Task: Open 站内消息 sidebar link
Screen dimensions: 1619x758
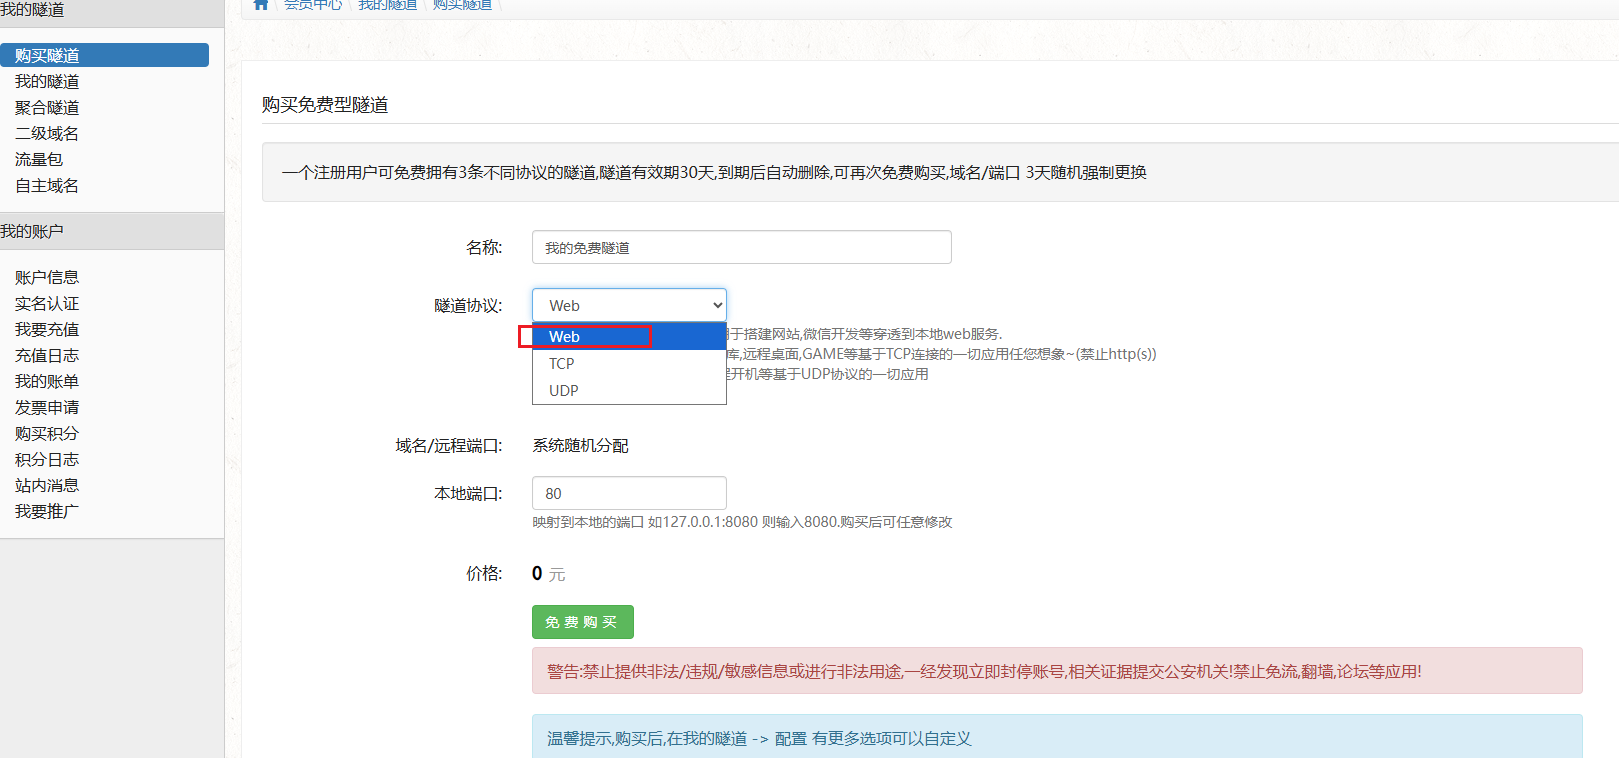Action: coord(47,485)
